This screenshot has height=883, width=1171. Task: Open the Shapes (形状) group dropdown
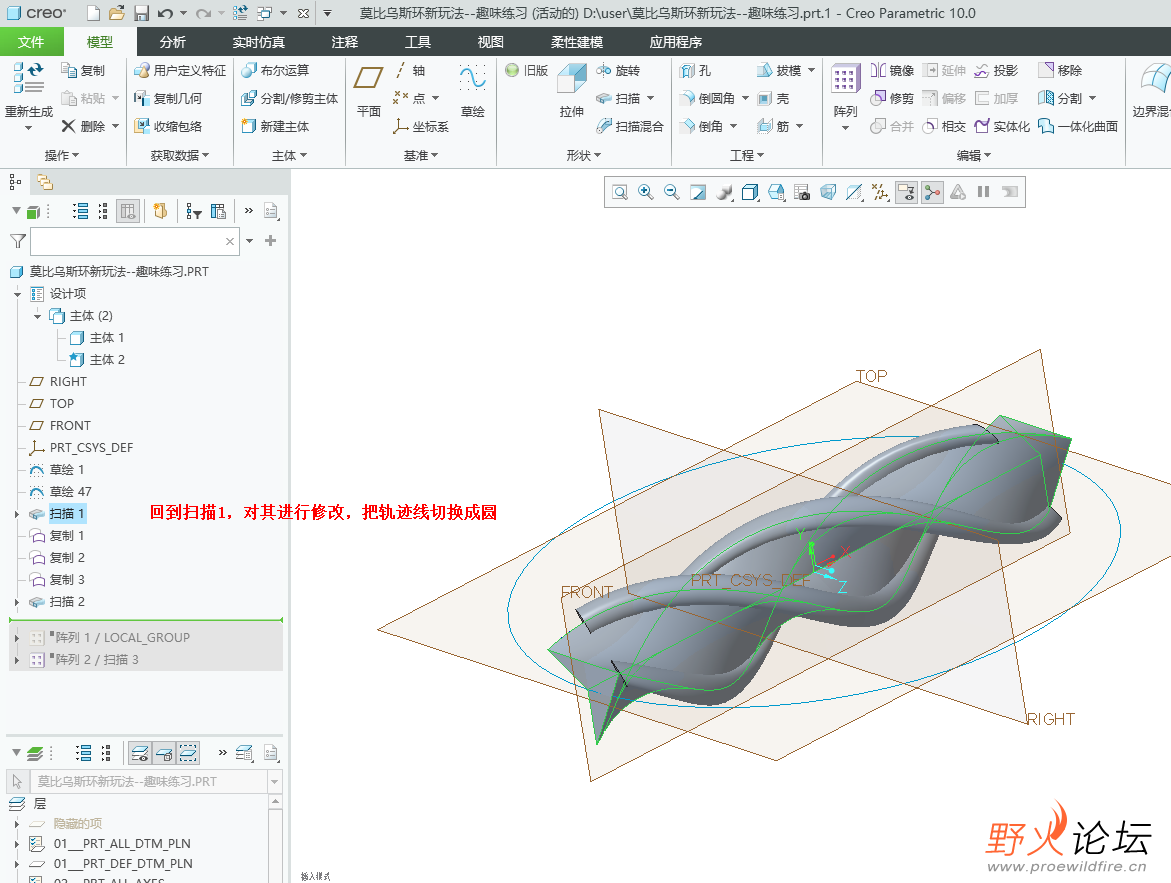click(583, 155)
